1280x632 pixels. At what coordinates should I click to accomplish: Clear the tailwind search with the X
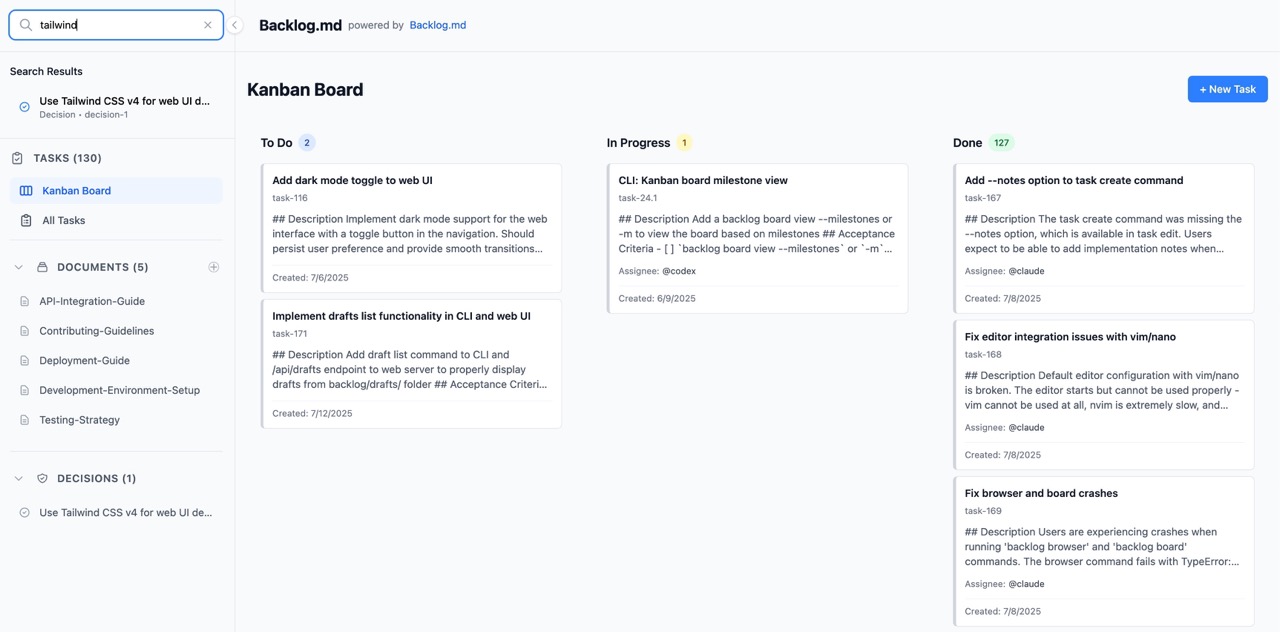pyautogui.click(x=207, y=24)
